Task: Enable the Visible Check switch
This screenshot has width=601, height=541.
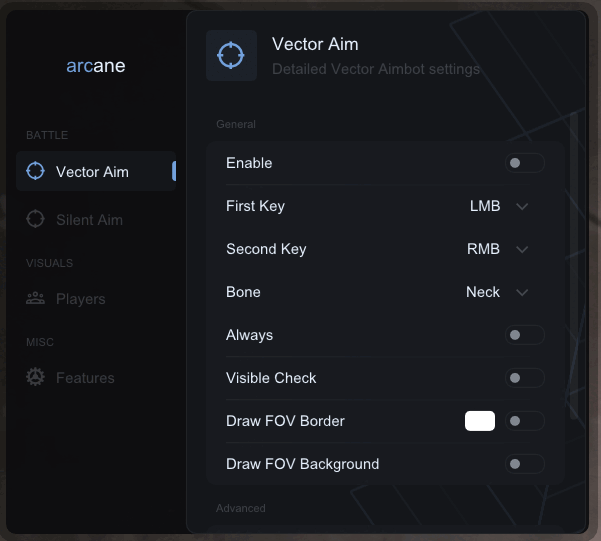Action: pos(524,378)
